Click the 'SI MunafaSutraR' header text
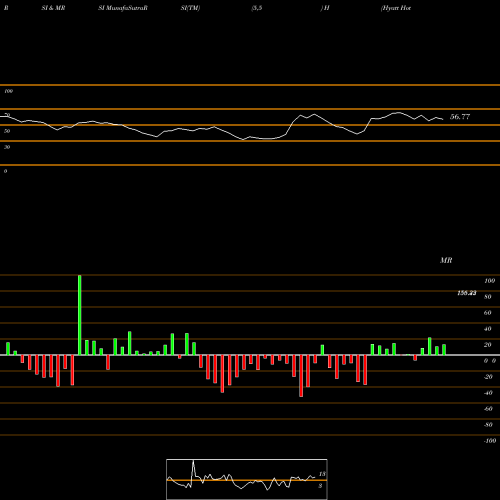 [x=123, y=8]
